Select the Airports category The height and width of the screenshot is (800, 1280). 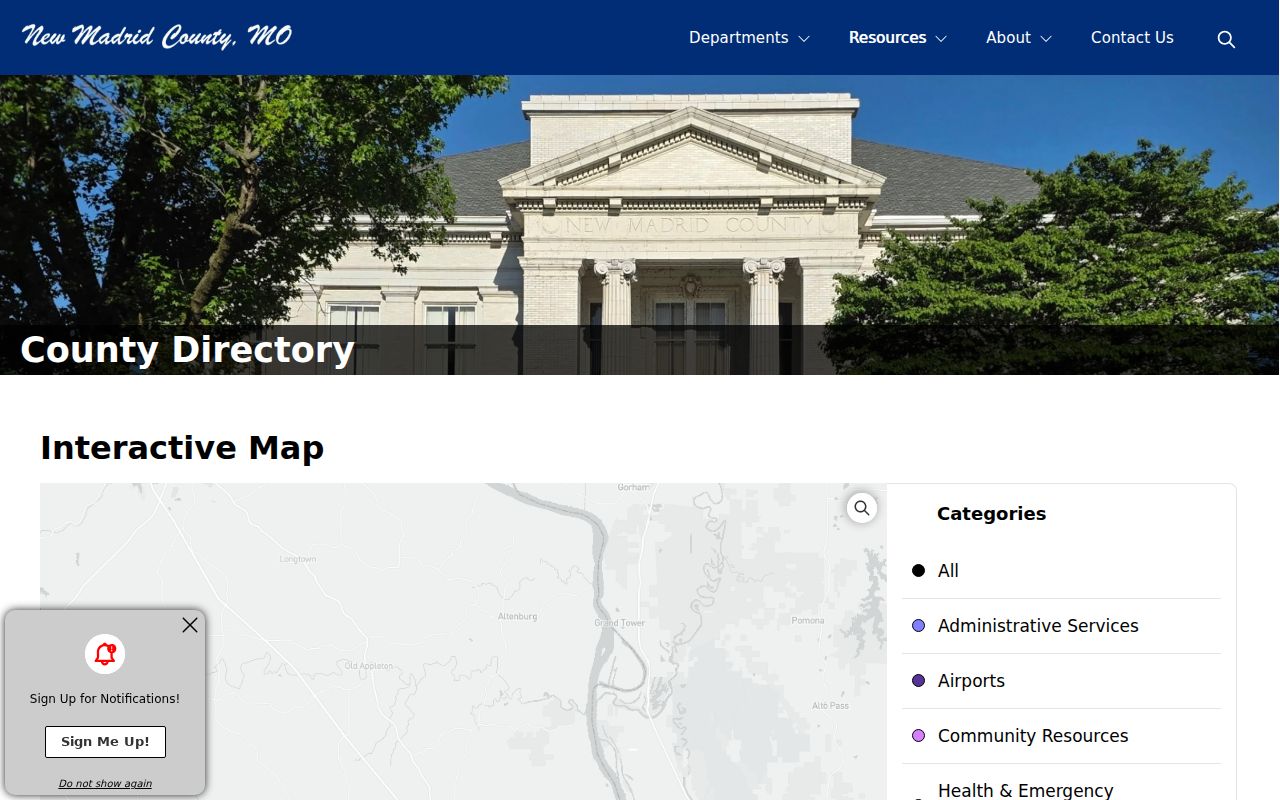click(1061, 681)
